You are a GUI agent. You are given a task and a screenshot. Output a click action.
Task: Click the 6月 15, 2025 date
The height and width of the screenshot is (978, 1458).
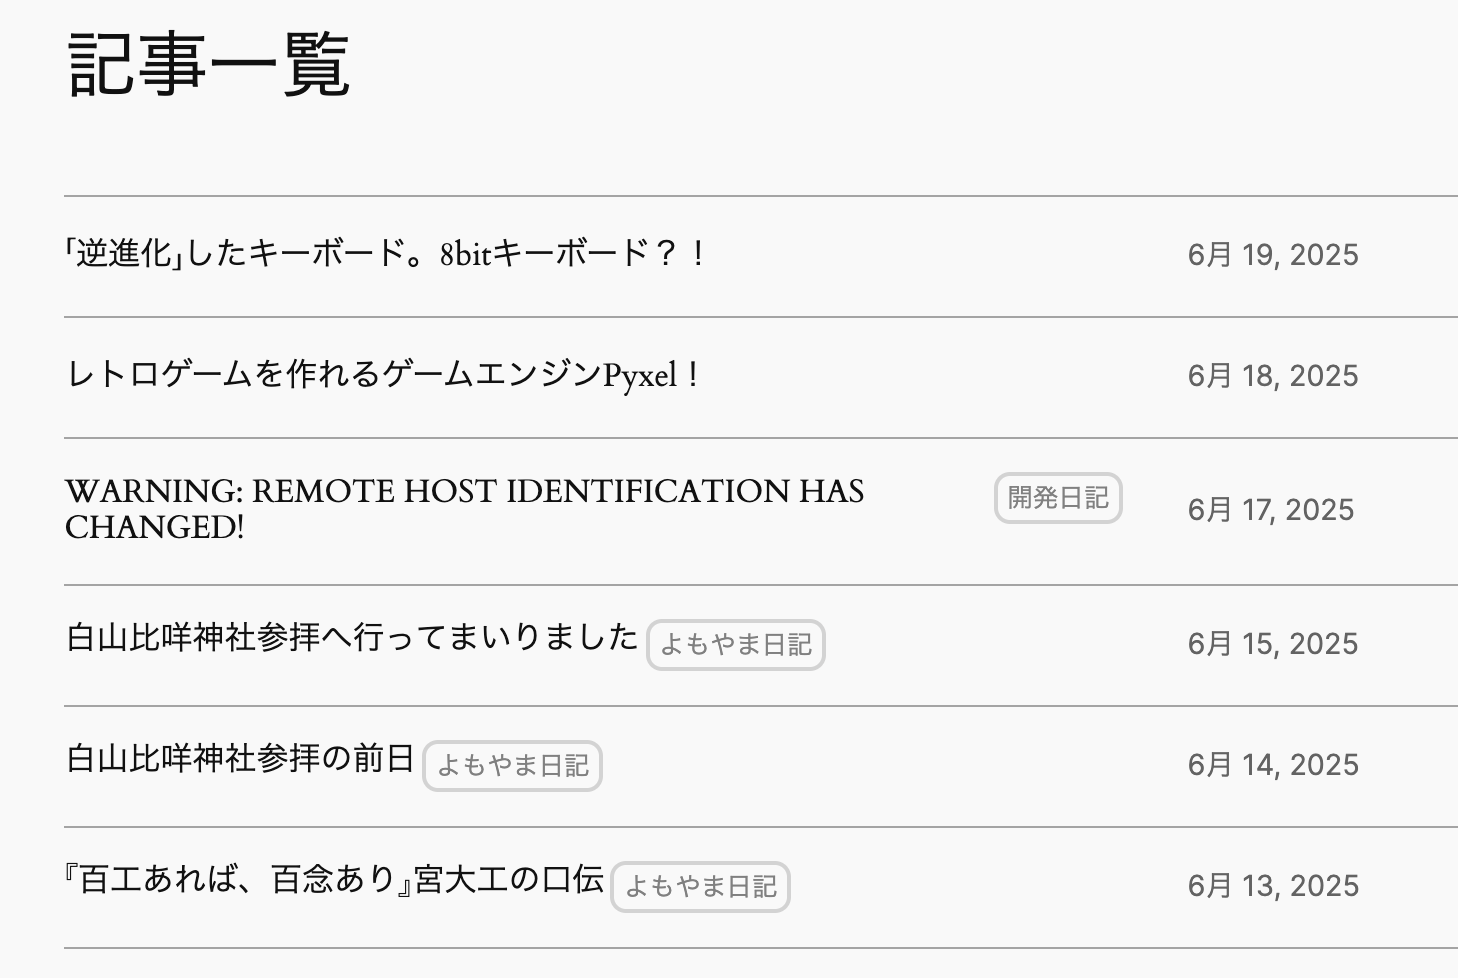point(1272,644)
